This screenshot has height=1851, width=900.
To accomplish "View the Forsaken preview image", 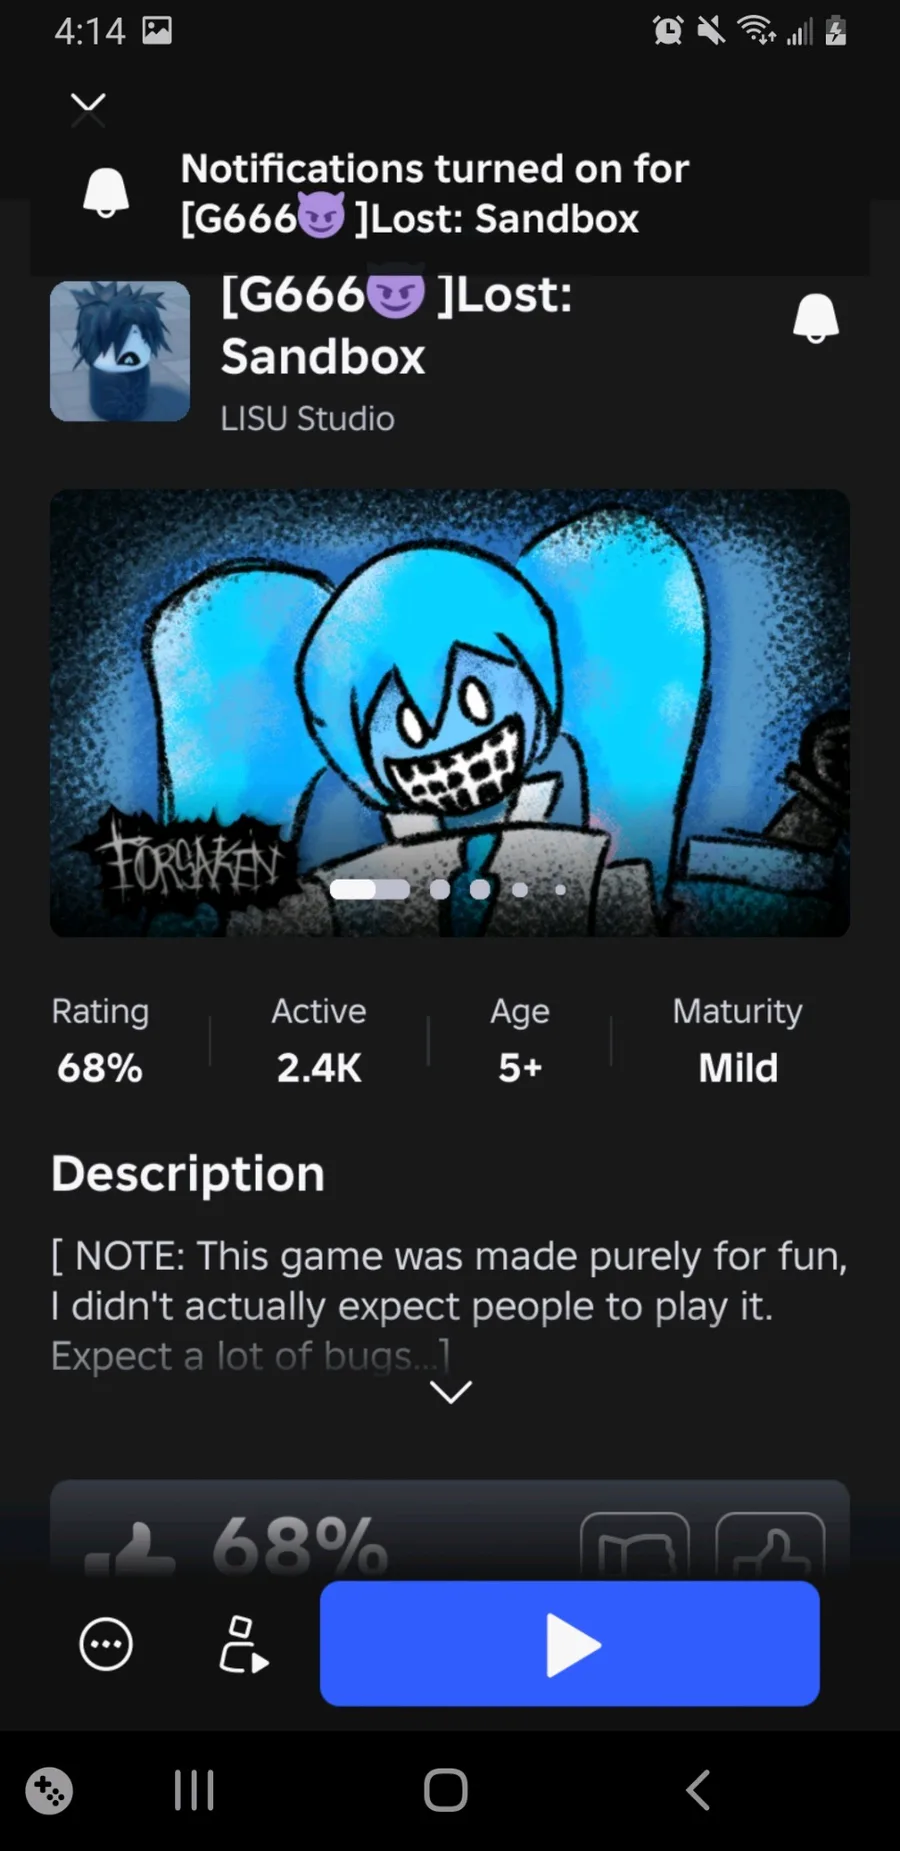I will click(x=450, y=713).
